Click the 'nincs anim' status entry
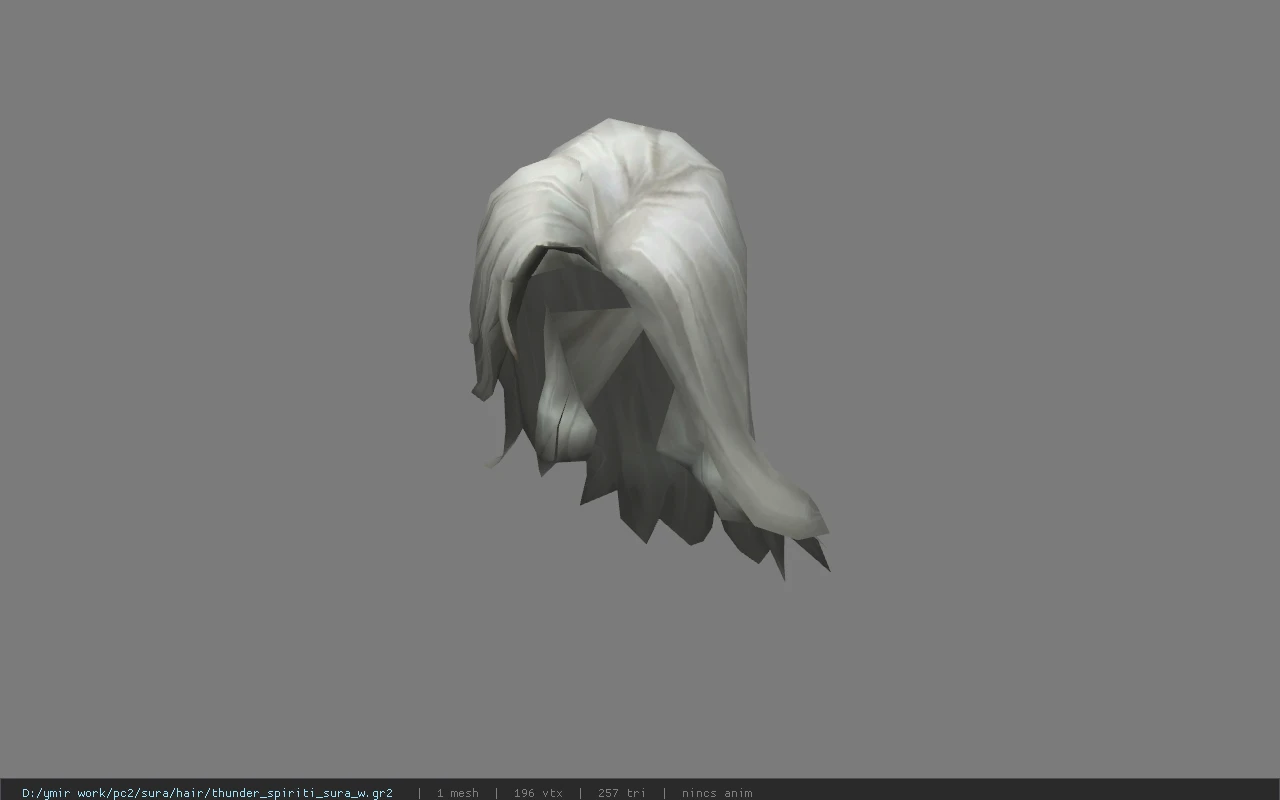Image resolution: width=1280 pixels, height=800 pixels. 717,793
